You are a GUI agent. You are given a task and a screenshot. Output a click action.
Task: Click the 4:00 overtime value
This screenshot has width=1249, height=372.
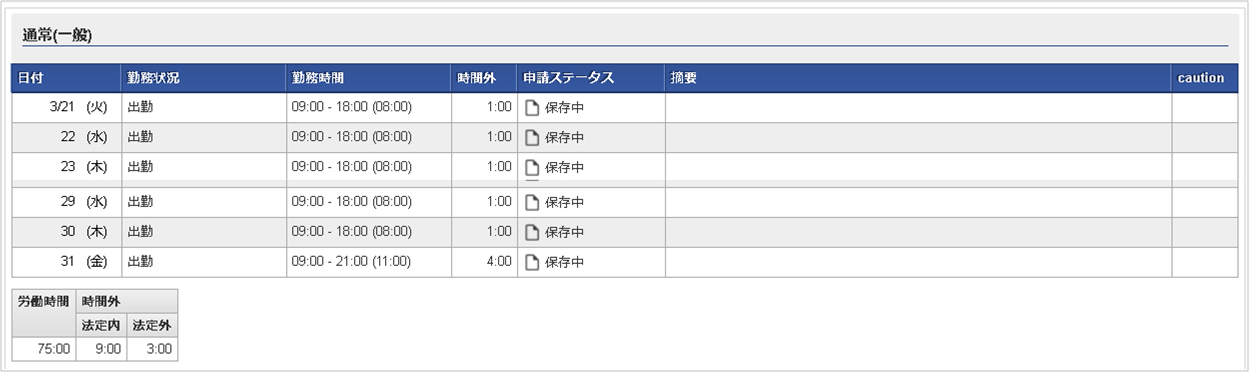click(x=499, y=262)
